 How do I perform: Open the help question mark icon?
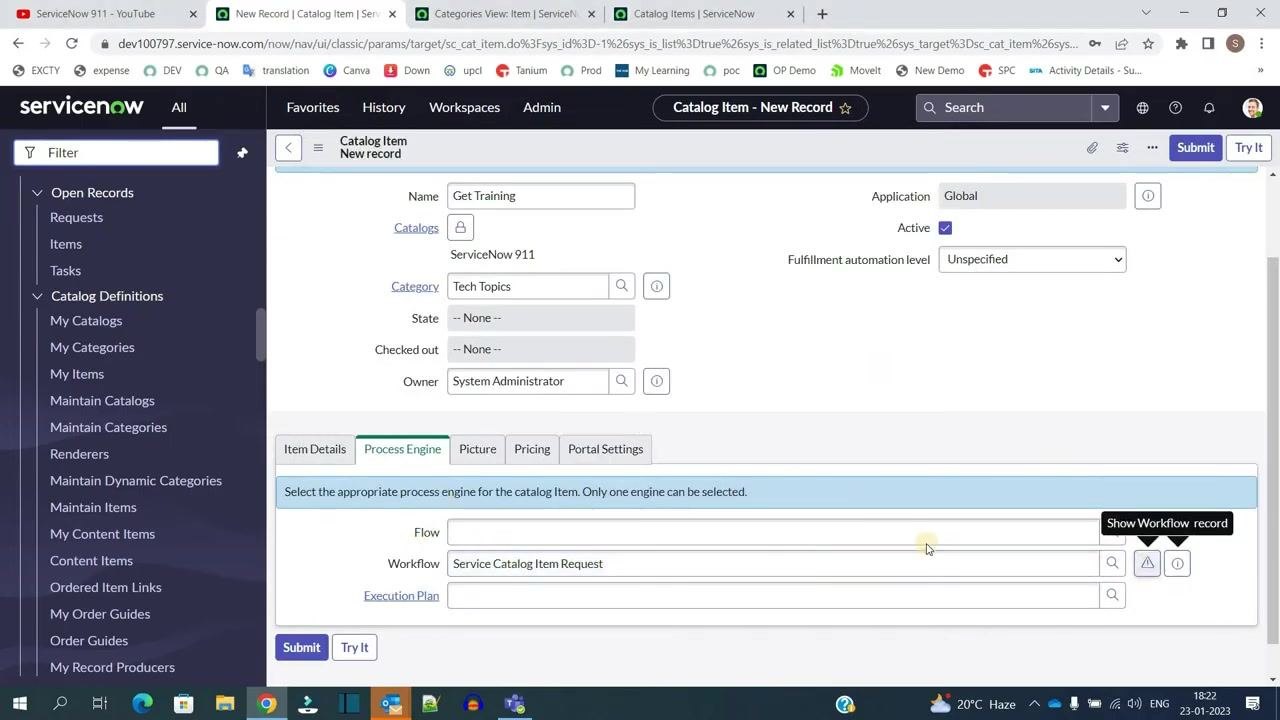coord(1175,108)
